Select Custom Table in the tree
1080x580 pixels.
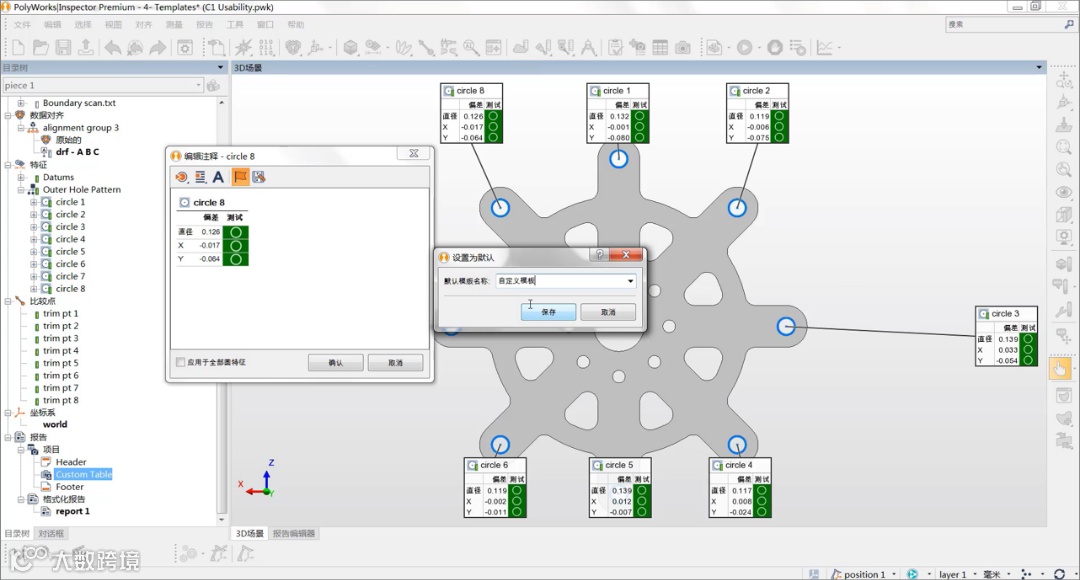coord(83,475)
